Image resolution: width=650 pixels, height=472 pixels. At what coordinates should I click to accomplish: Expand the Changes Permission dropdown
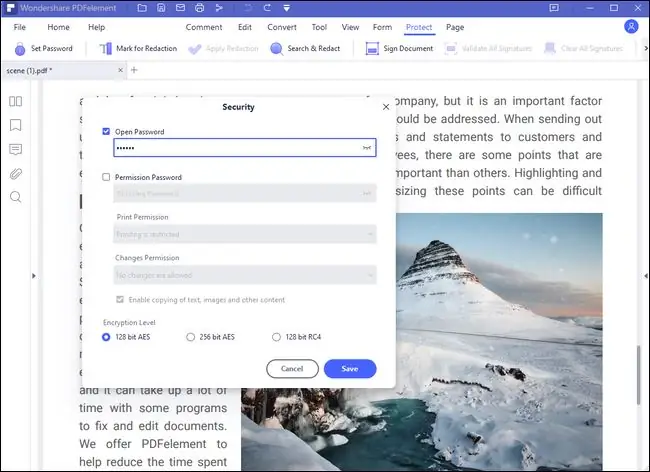244,274
